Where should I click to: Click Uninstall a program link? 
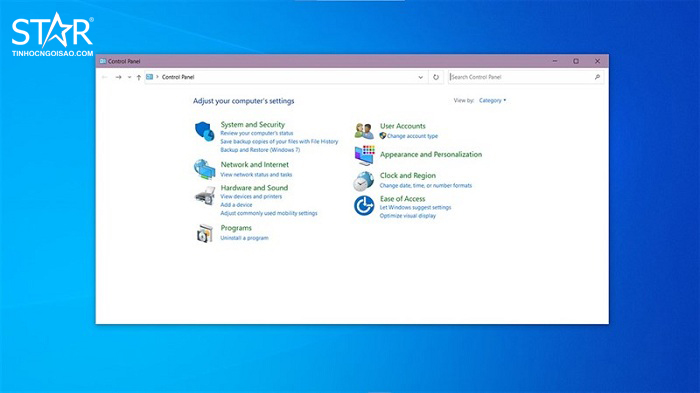pos(245,238)
